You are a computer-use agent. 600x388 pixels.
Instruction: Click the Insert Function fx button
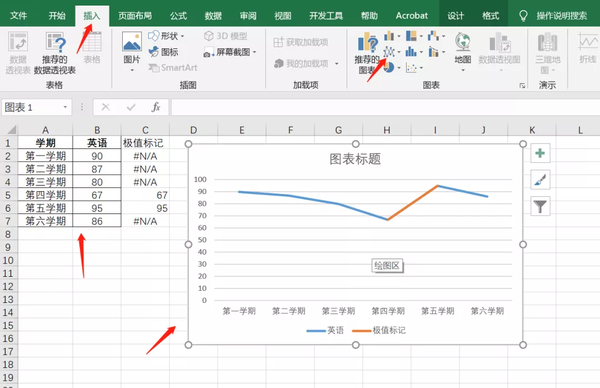tap(155, 107)
